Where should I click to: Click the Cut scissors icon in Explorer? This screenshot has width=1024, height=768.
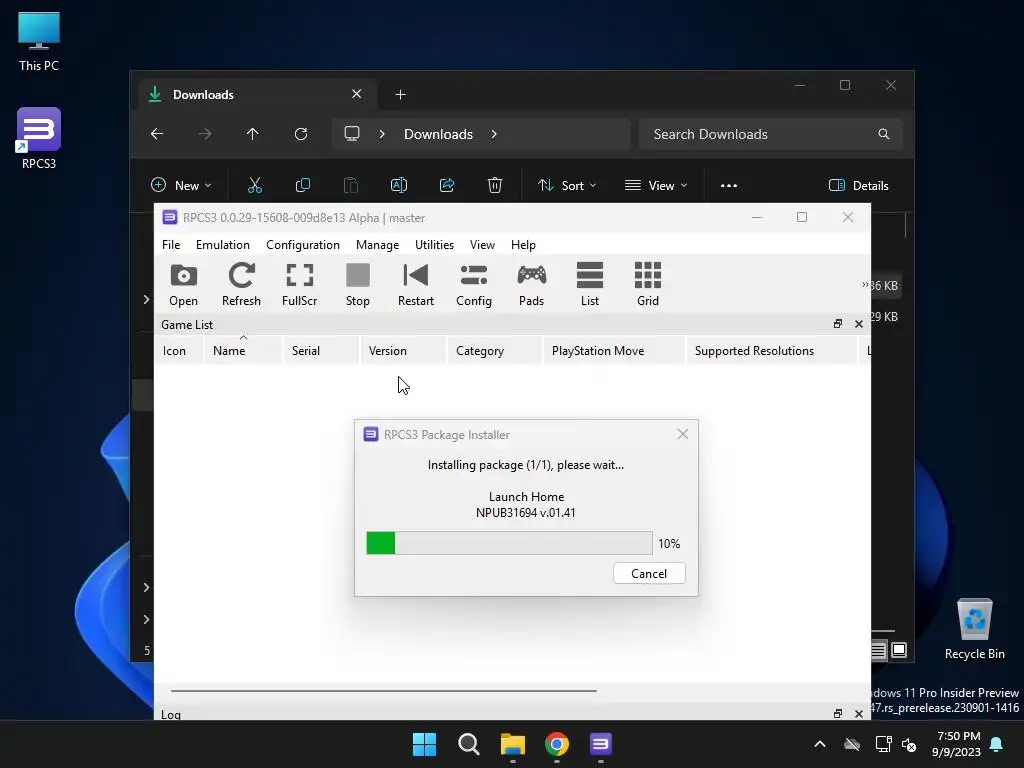pyautogui.click(x=255, y=185)
